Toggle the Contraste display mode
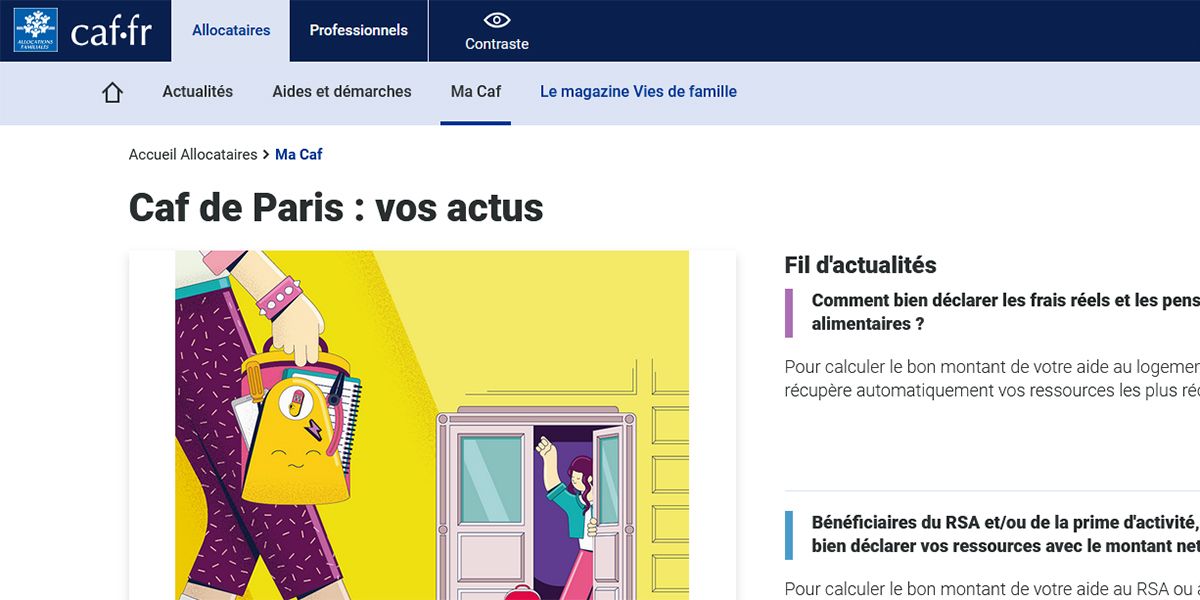This screenshot has width=1200, height=600. click(496, 31)
